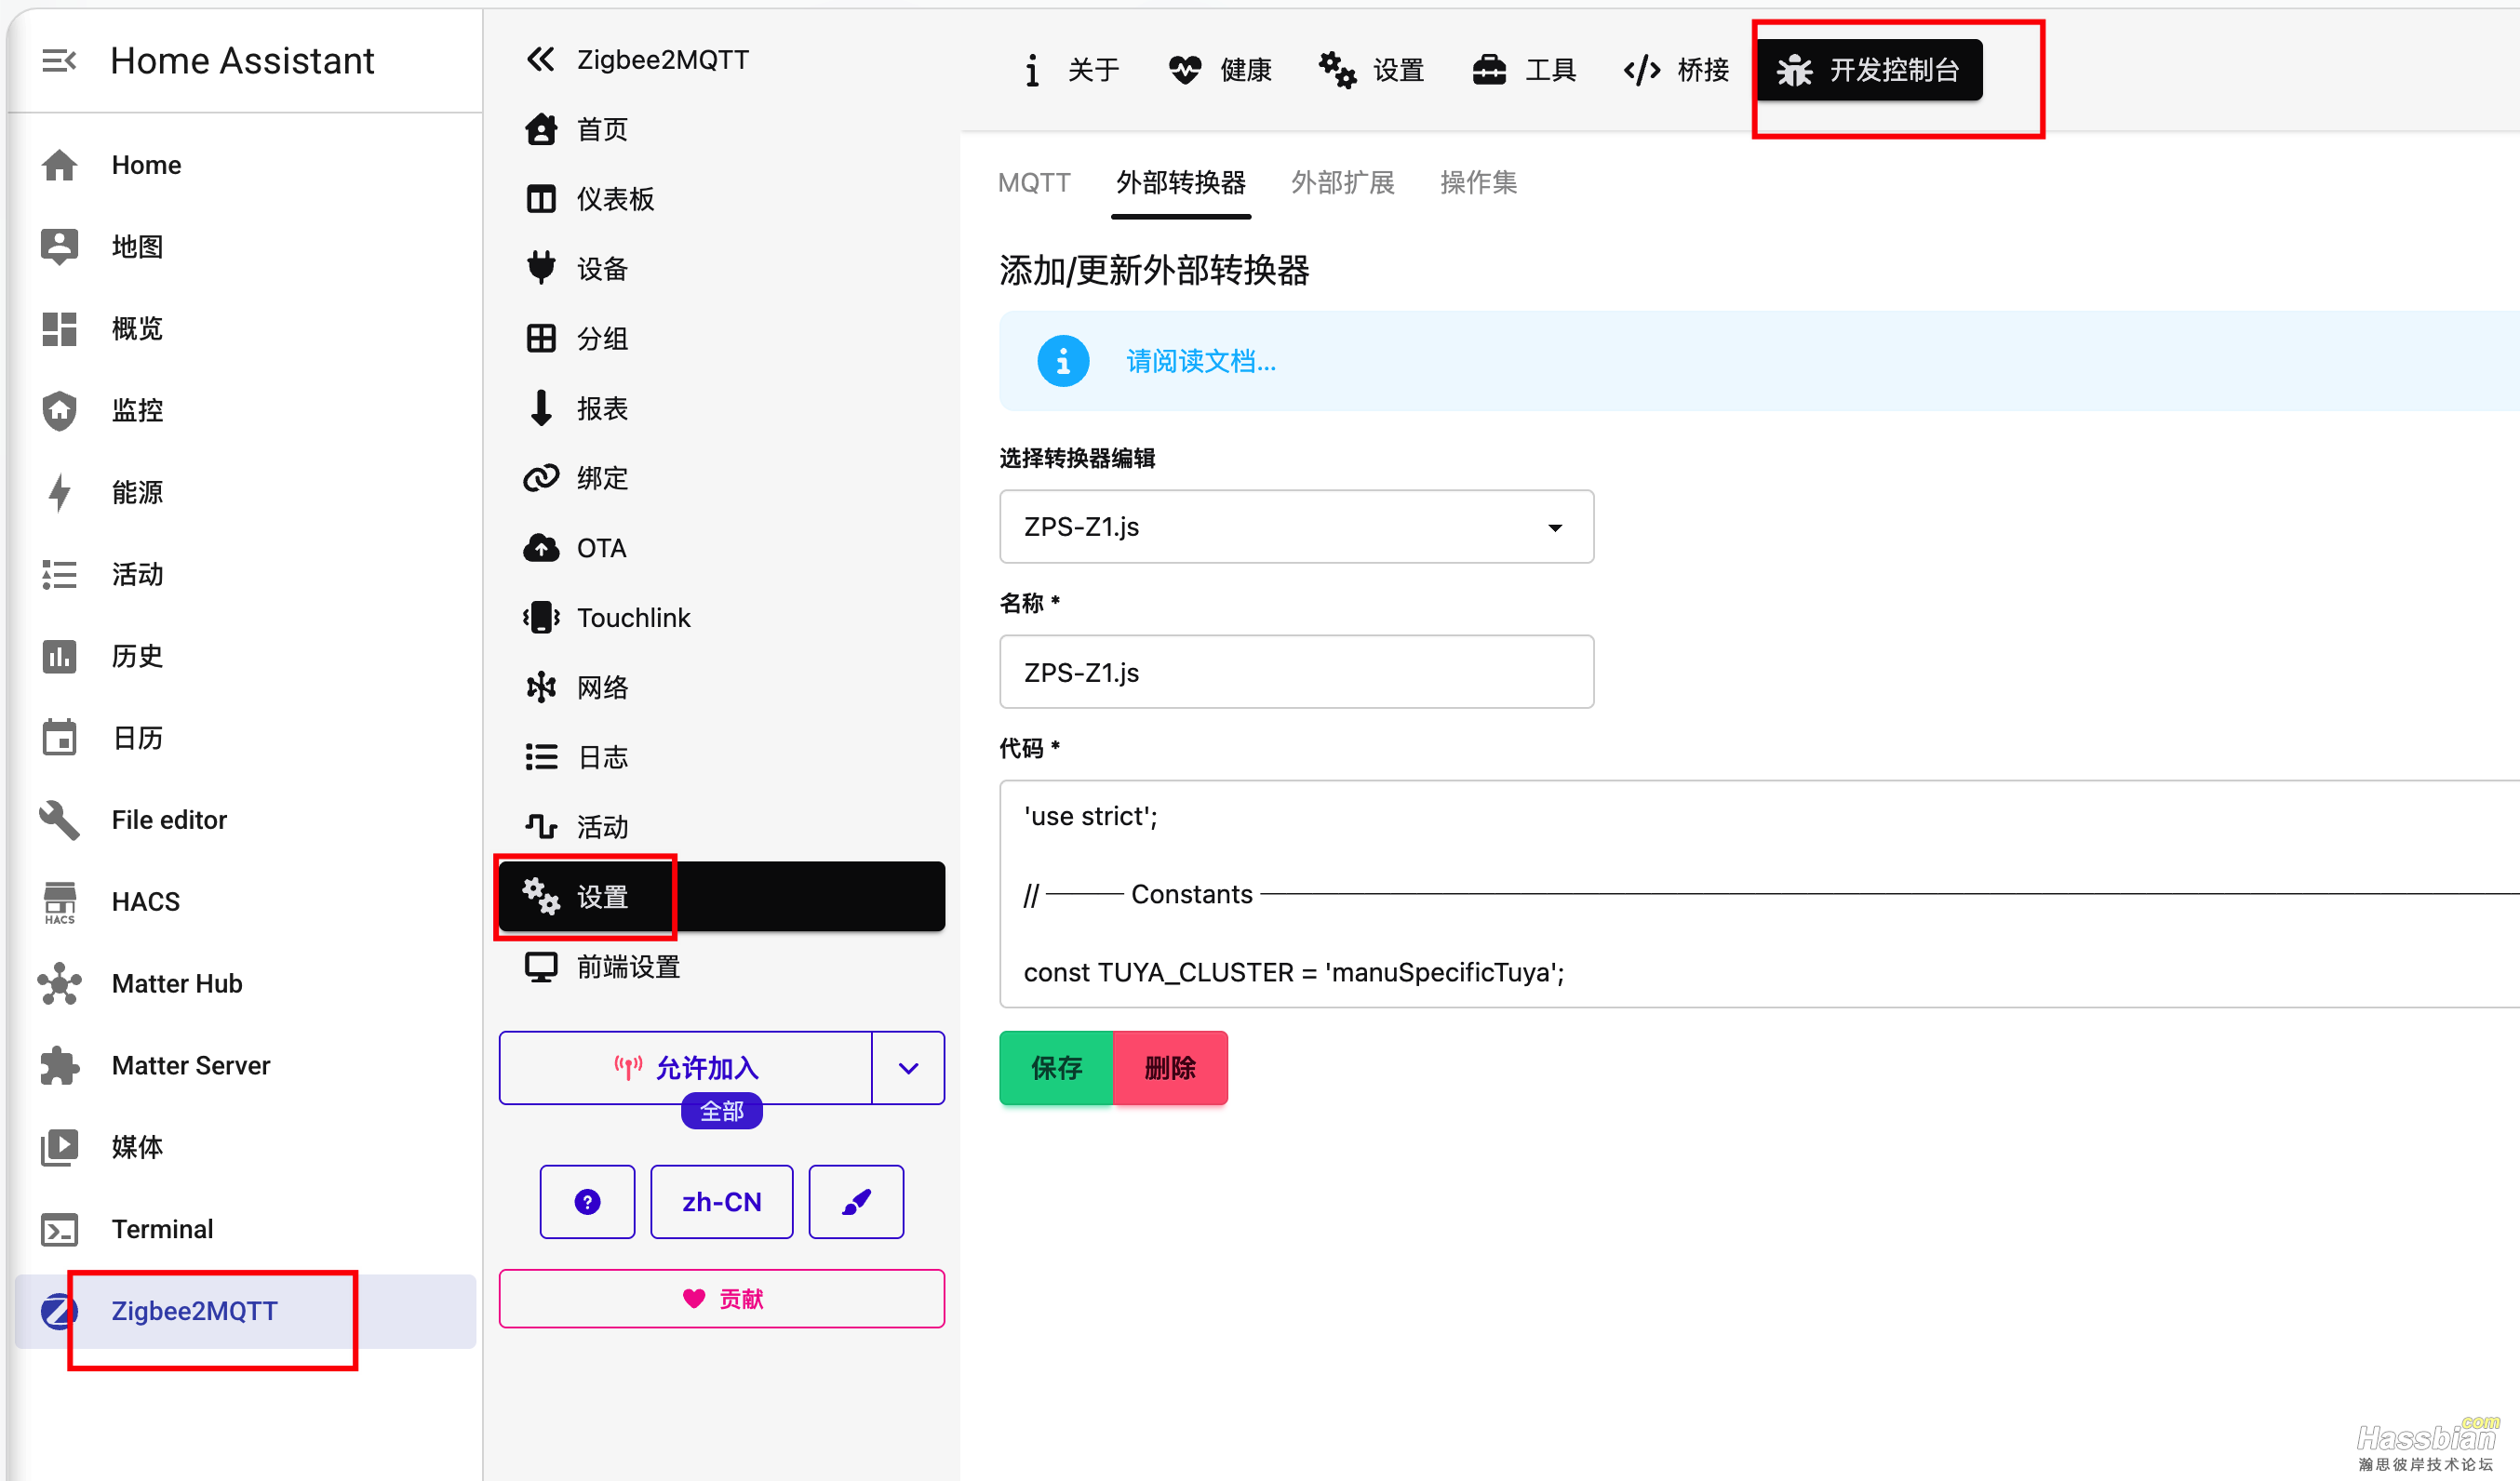Screen dimensions: 2520x1481
Task: Click red 删除 delete button
Action: (x=1170, y=1069)
